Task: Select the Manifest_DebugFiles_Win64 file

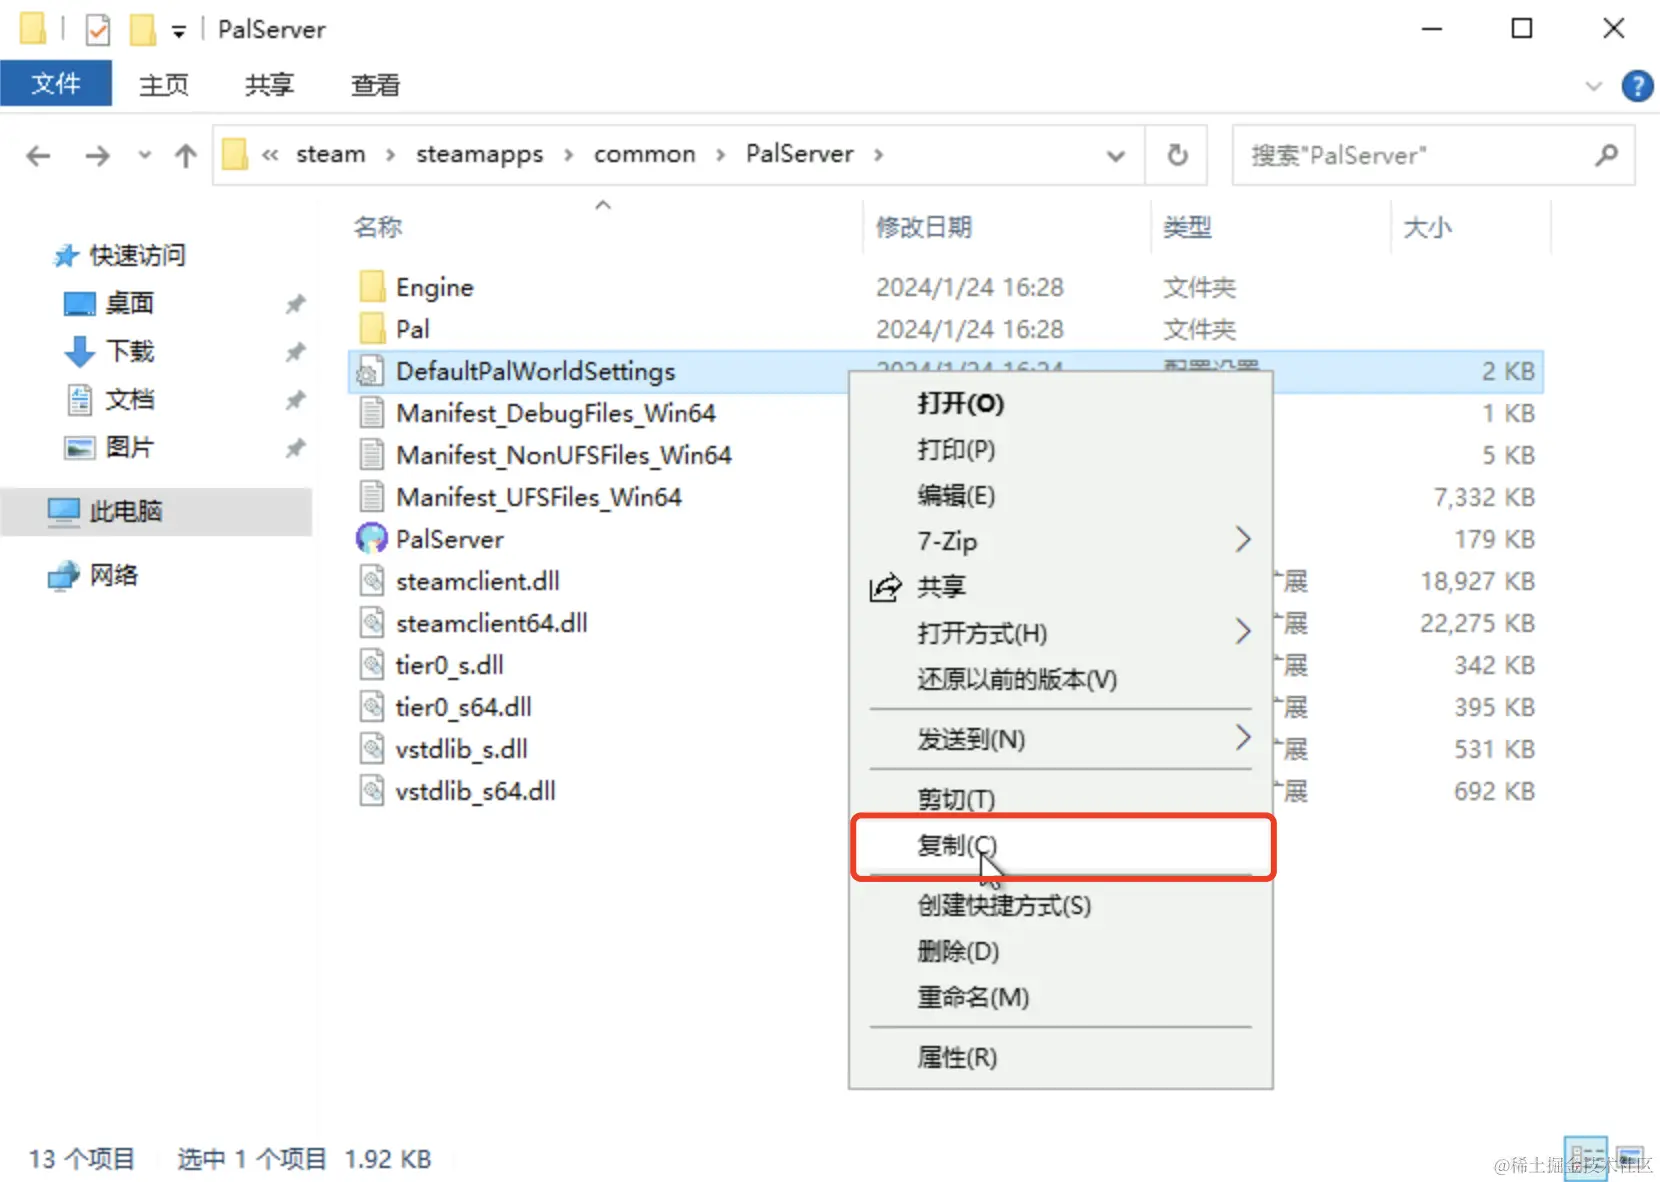Action: pos(555,413)
